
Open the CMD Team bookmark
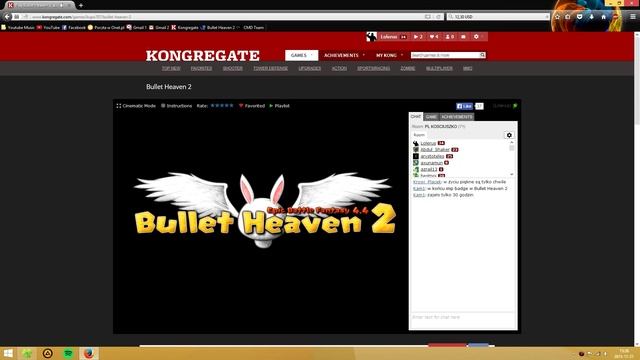tap(253, 28)
